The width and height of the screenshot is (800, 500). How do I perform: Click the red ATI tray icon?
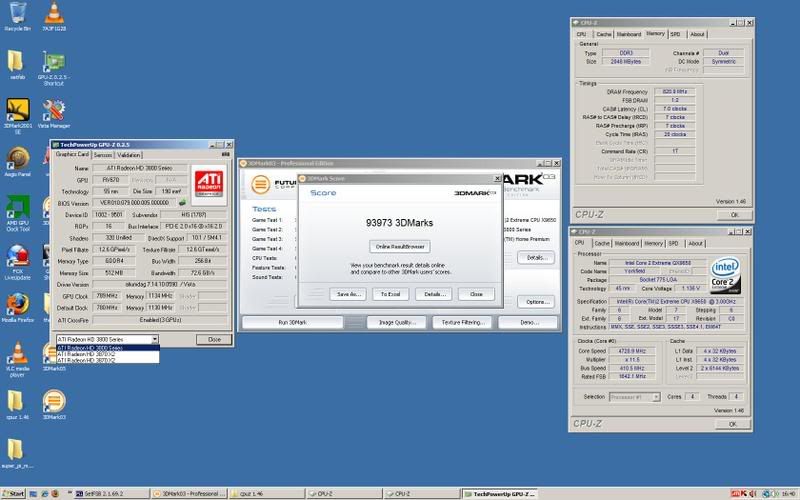tap(735, 494)
